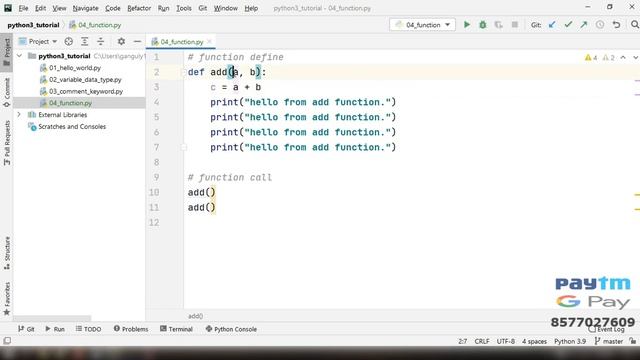The height and width of the screenshot is (360, 640).
Task: Hide the Project tool window
Action: [x=137, y=41]
